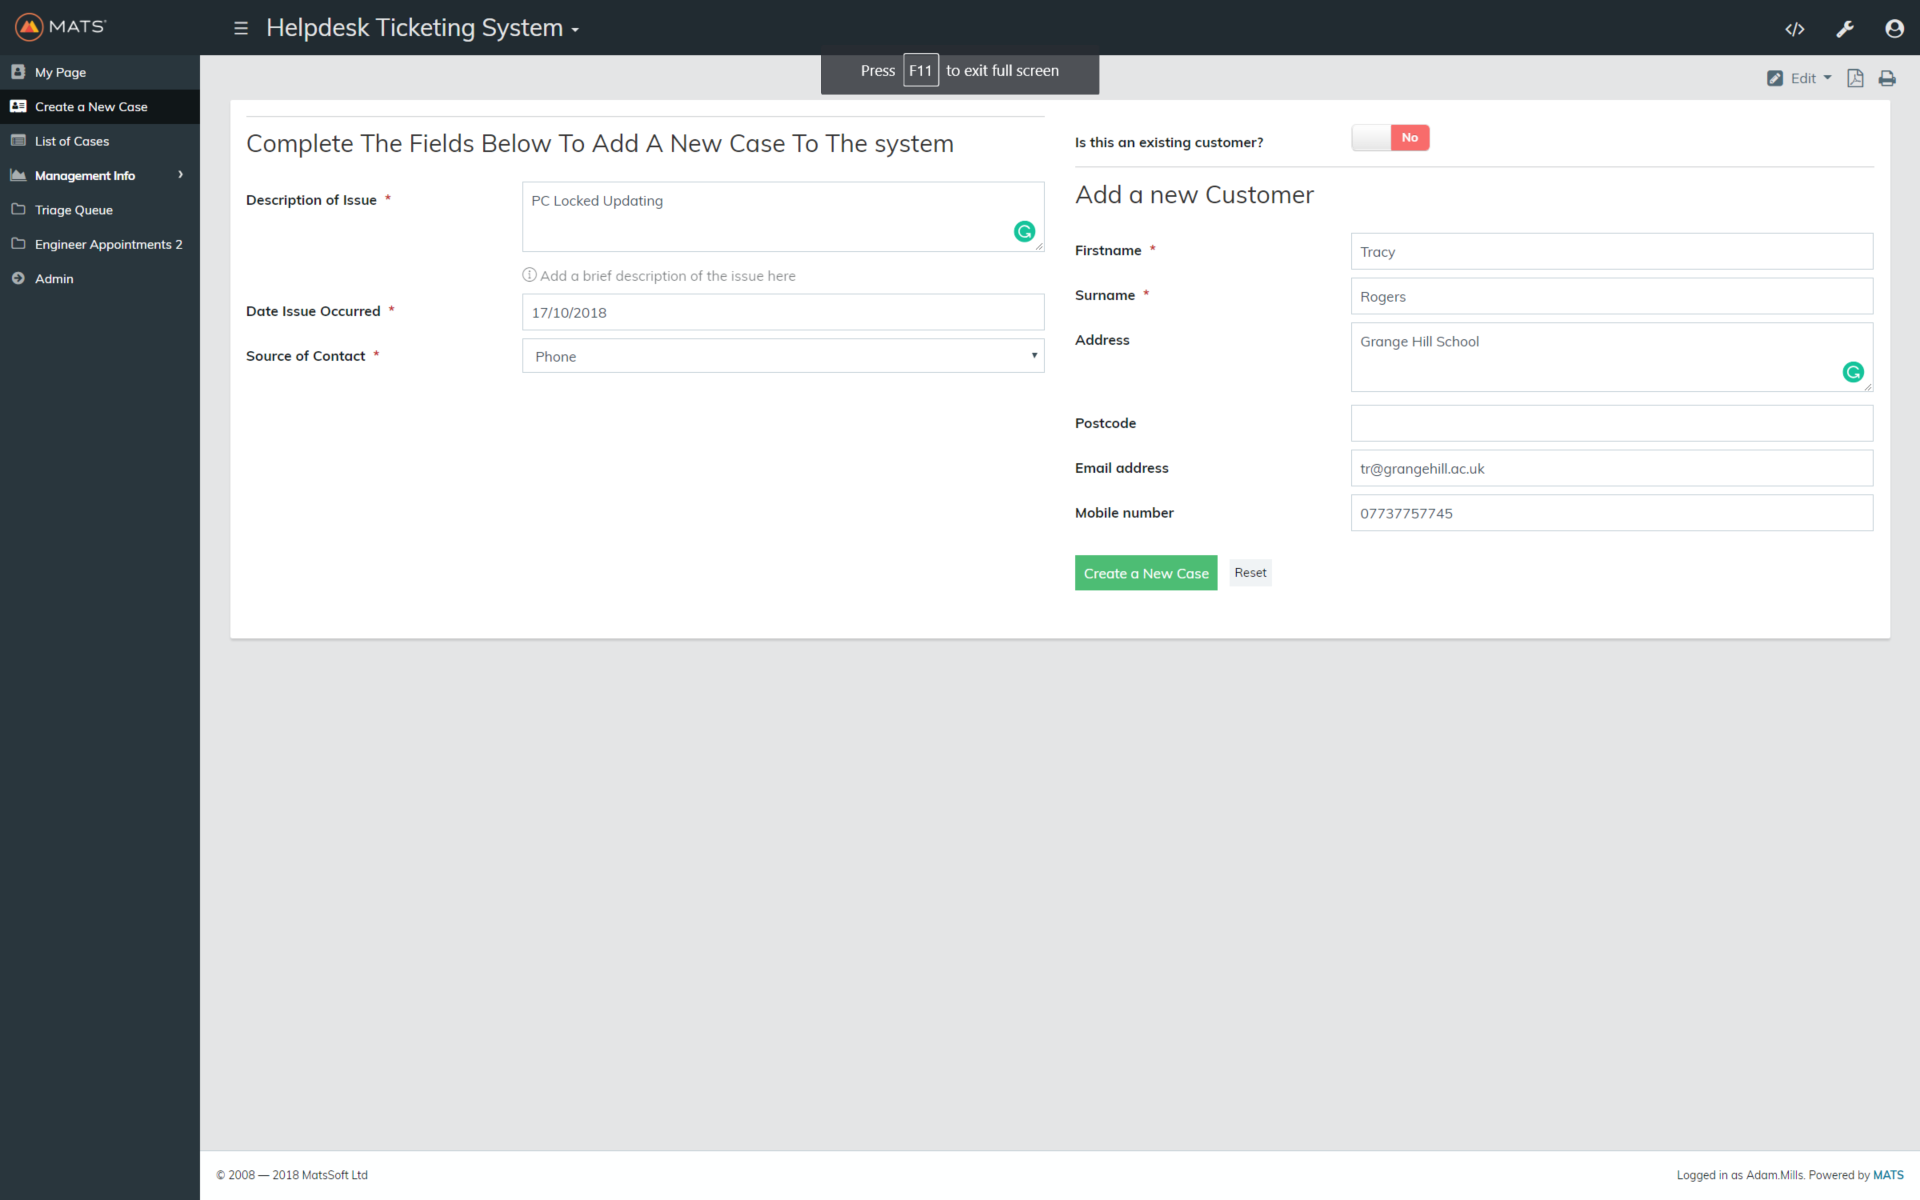Click the code brackets icon in header

[x=1794, y=29]
